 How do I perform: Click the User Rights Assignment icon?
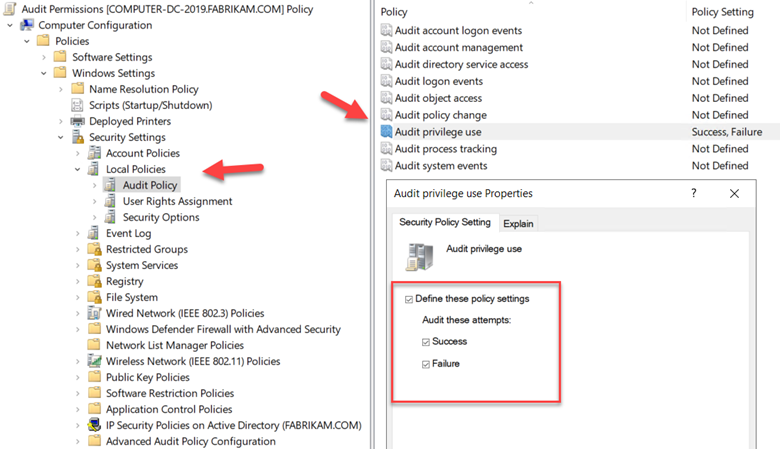pyautogui.click(x=110, y=201)
